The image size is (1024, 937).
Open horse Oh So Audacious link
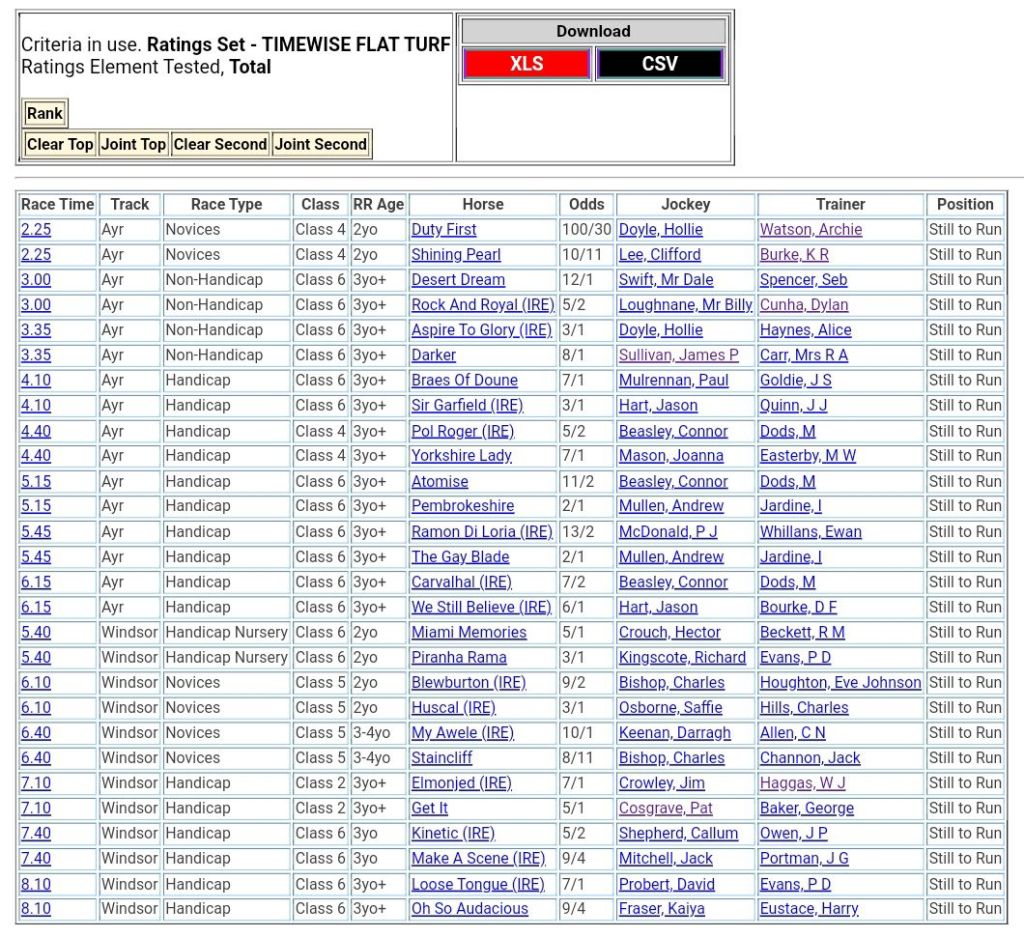pyautogui.click(x=469, y=909)
